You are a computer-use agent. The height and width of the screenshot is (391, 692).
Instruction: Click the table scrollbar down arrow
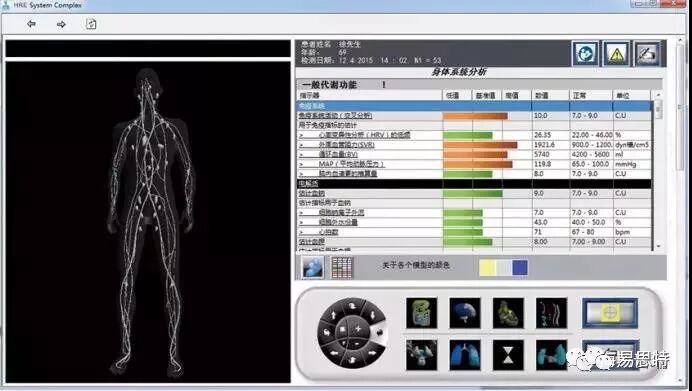(658, 246)
